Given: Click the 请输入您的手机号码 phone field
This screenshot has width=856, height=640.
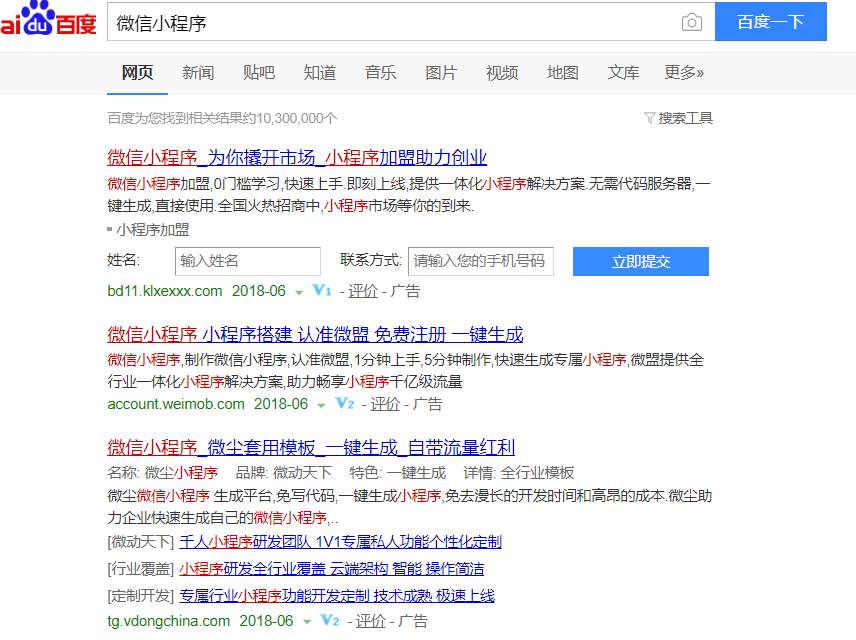Looking at the screenshot, I should click(x=481, y=262).
